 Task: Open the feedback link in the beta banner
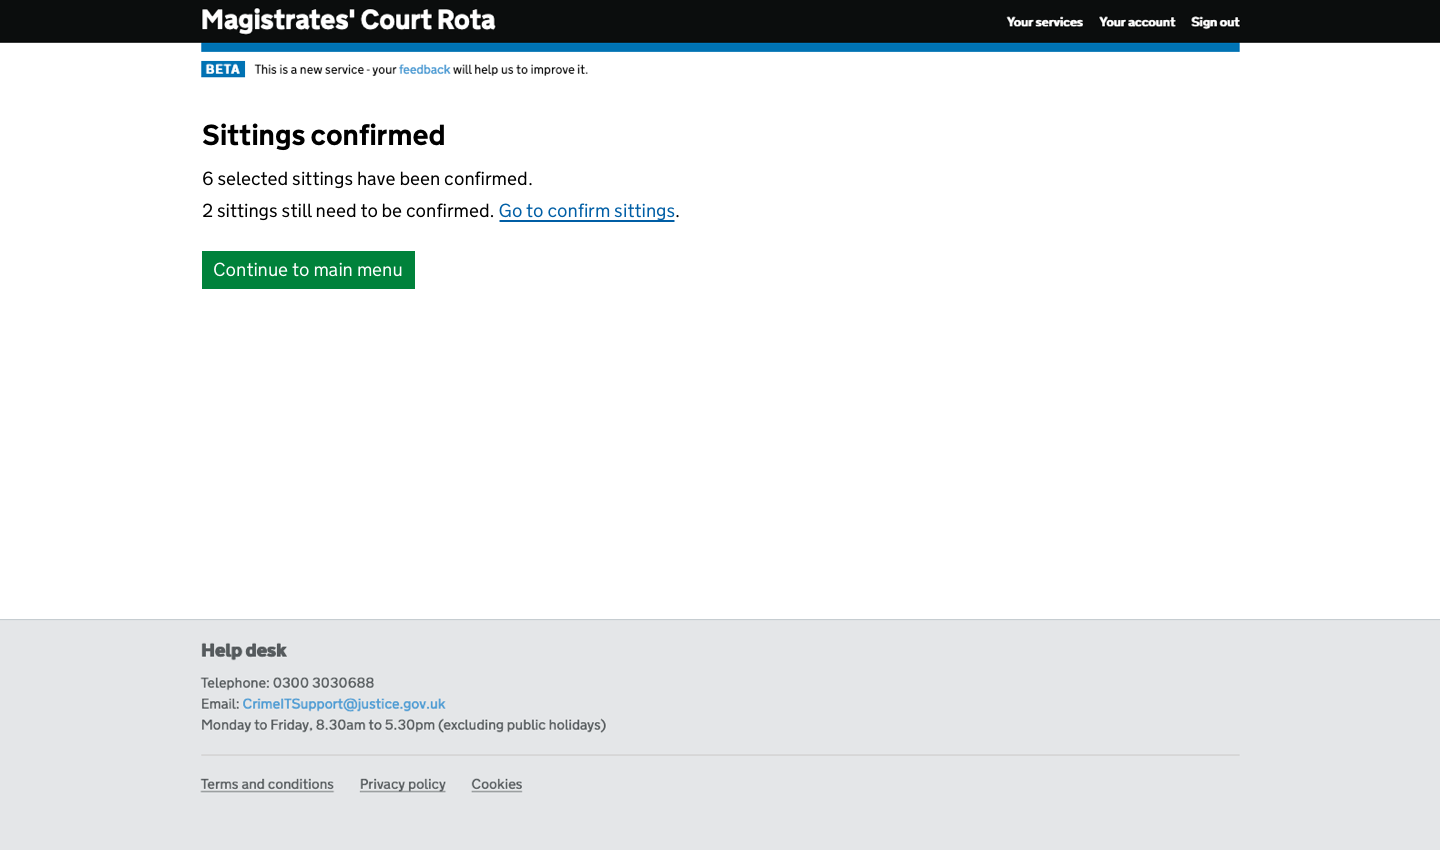point(424,70)
